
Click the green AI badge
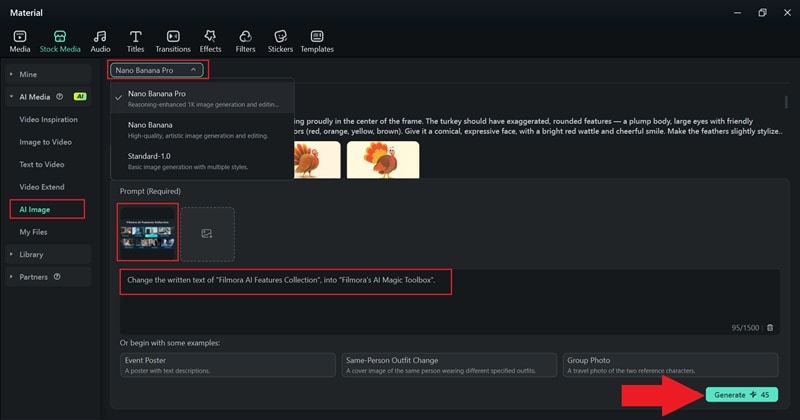pyautogui.click(x=80, y=96)
